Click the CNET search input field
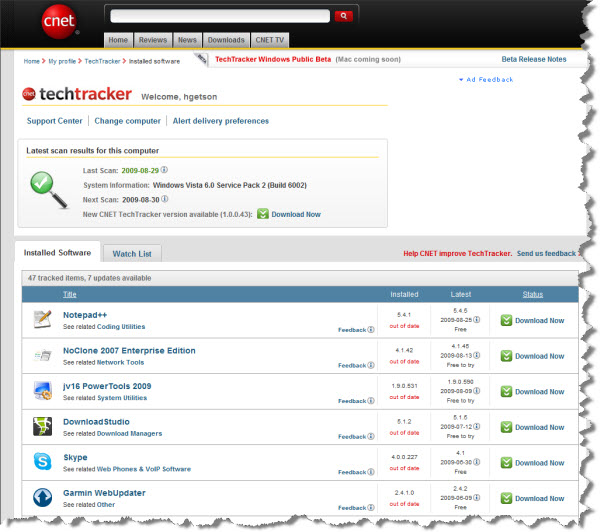The height and width of the screenshot is (532, 600). (220, 16)
